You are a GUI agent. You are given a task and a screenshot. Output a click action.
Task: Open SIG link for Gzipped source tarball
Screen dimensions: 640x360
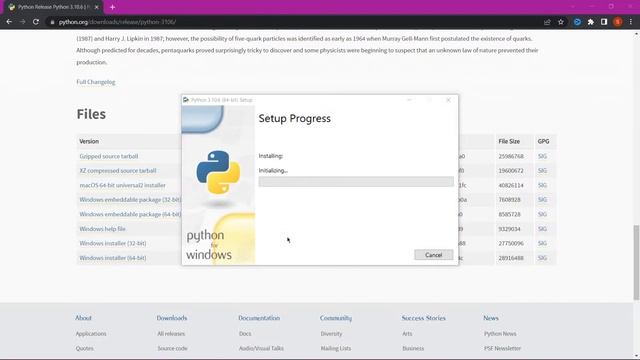click(542, 156)
